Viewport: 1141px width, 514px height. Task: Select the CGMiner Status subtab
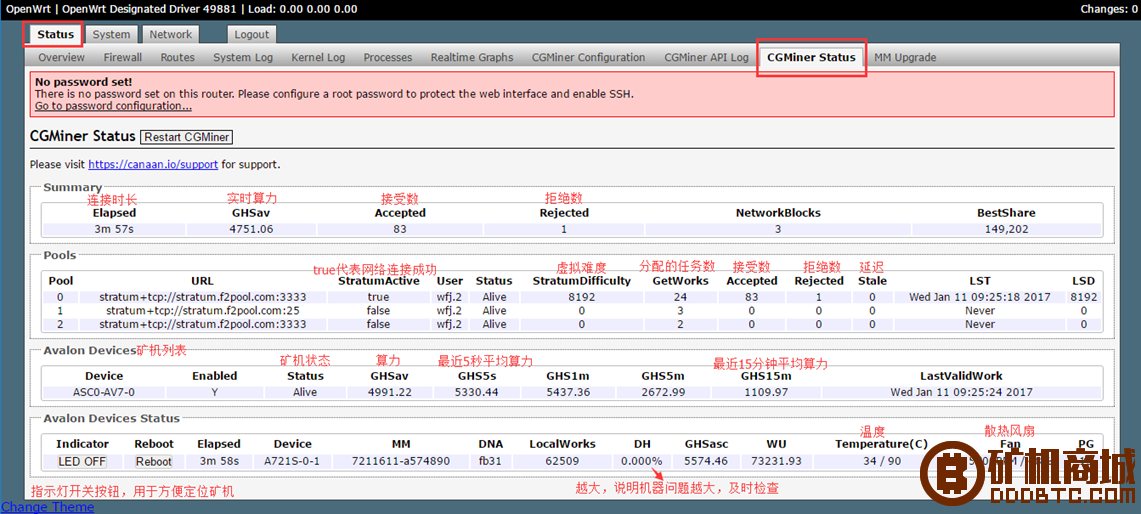pyautogui.click(x=811, y=58)
